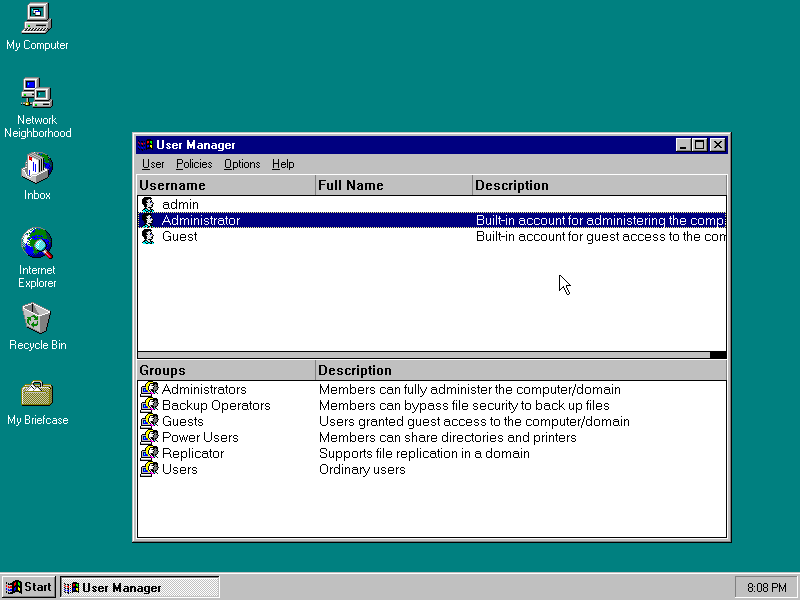Click 'Members can share directories and printers'
The height and width of the screenshot is (600, 800).
[447, 437]
